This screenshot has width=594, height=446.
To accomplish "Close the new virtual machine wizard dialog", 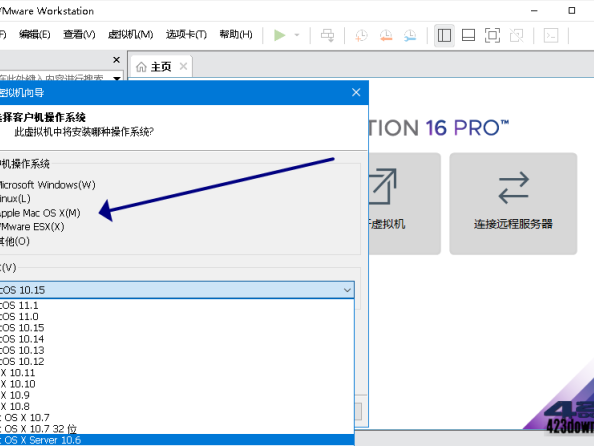I will 356,92.
